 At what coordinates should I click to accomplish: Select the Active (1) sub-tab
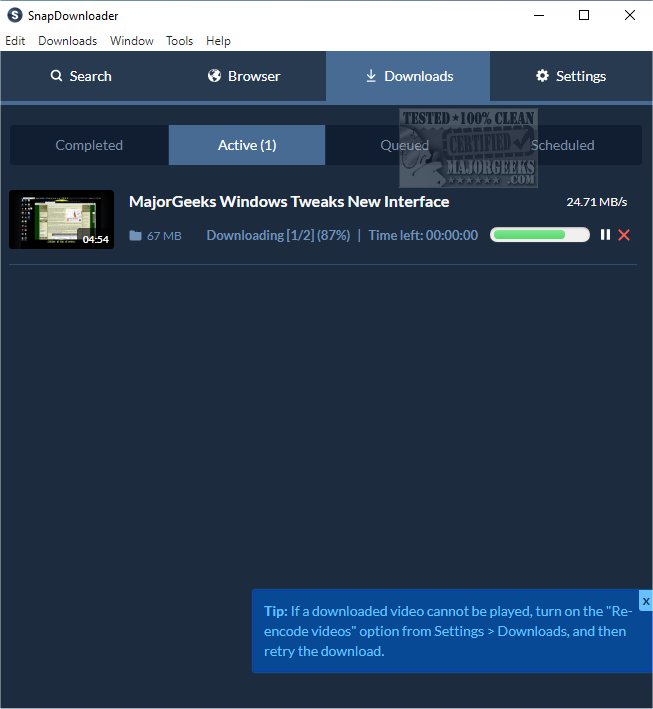pos(247,145)
